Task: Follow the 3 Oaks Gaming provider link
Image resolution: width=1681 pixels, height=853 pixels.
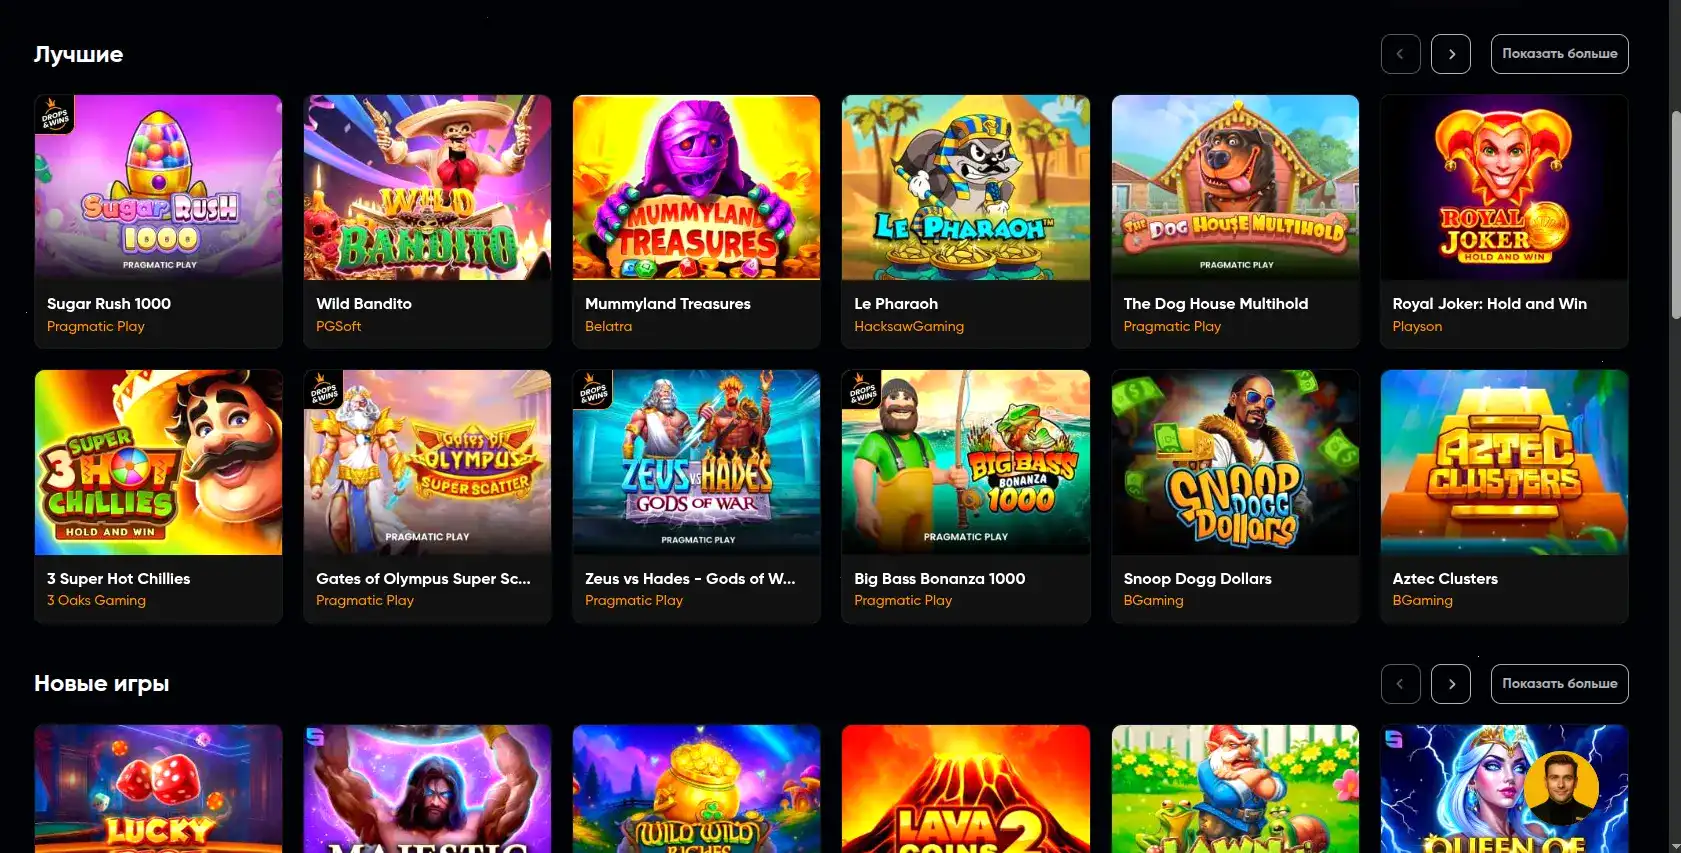Action: point(96,600)
